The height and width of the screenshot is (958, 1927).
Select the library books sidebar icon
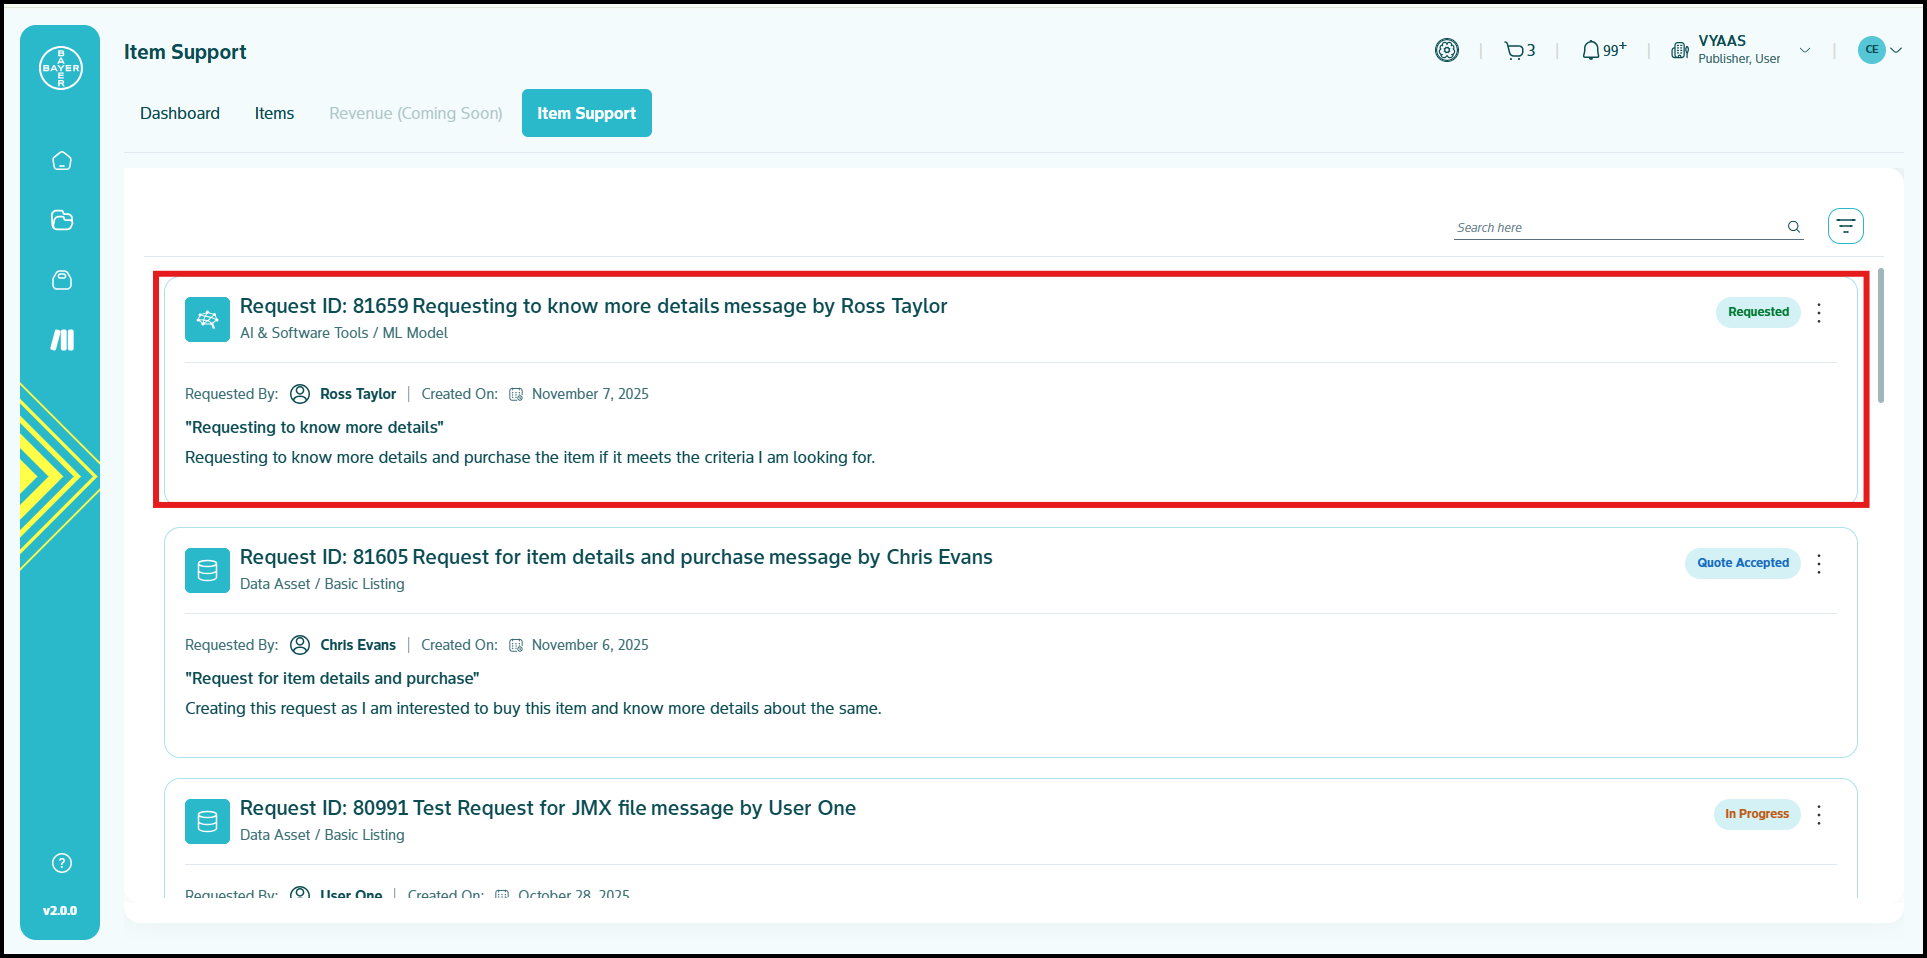click(62, 340)
